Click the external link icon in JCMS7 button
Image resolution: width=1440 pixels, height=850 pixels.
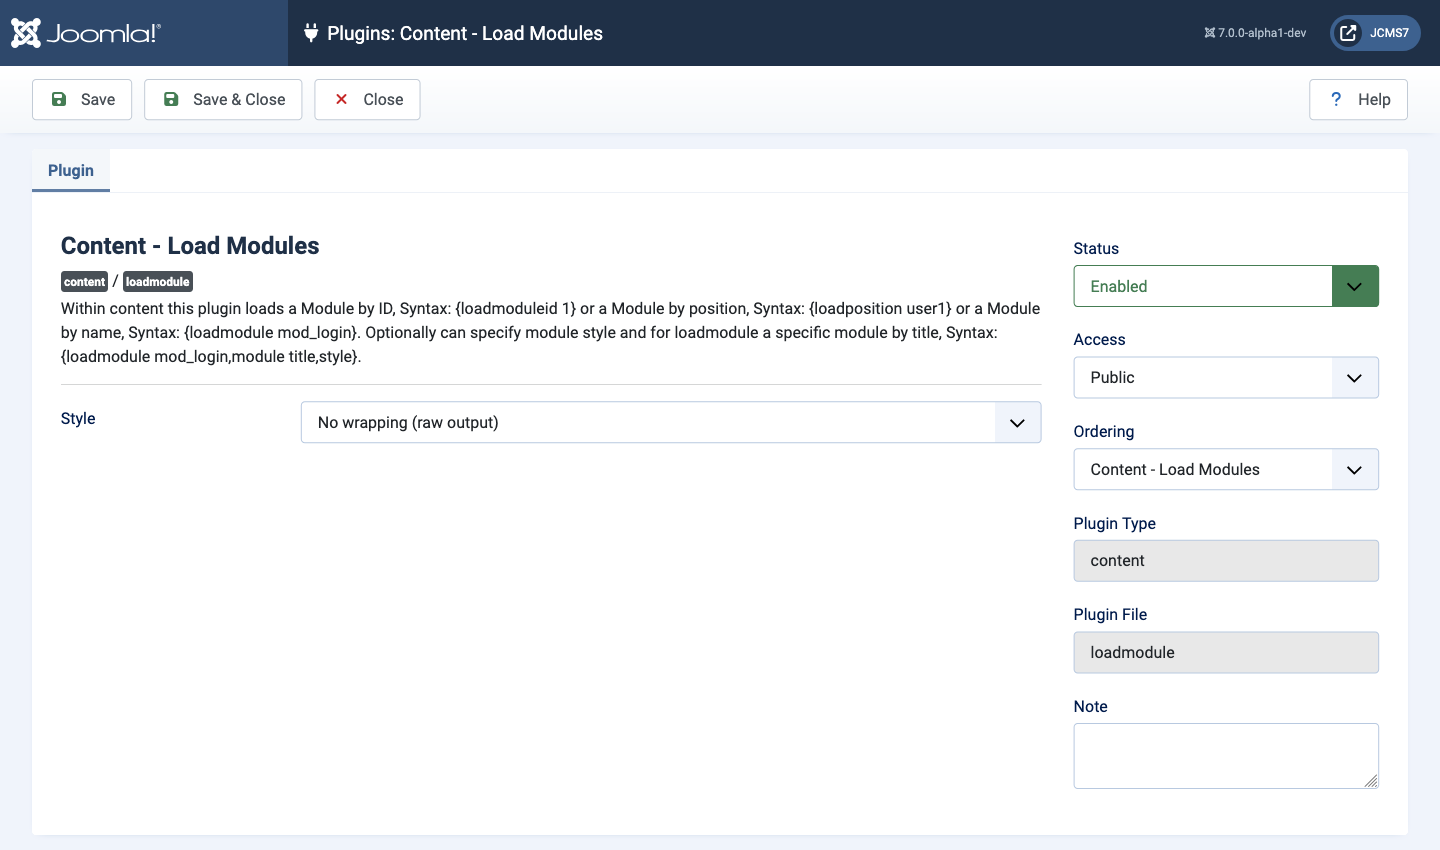[1348, 33]
